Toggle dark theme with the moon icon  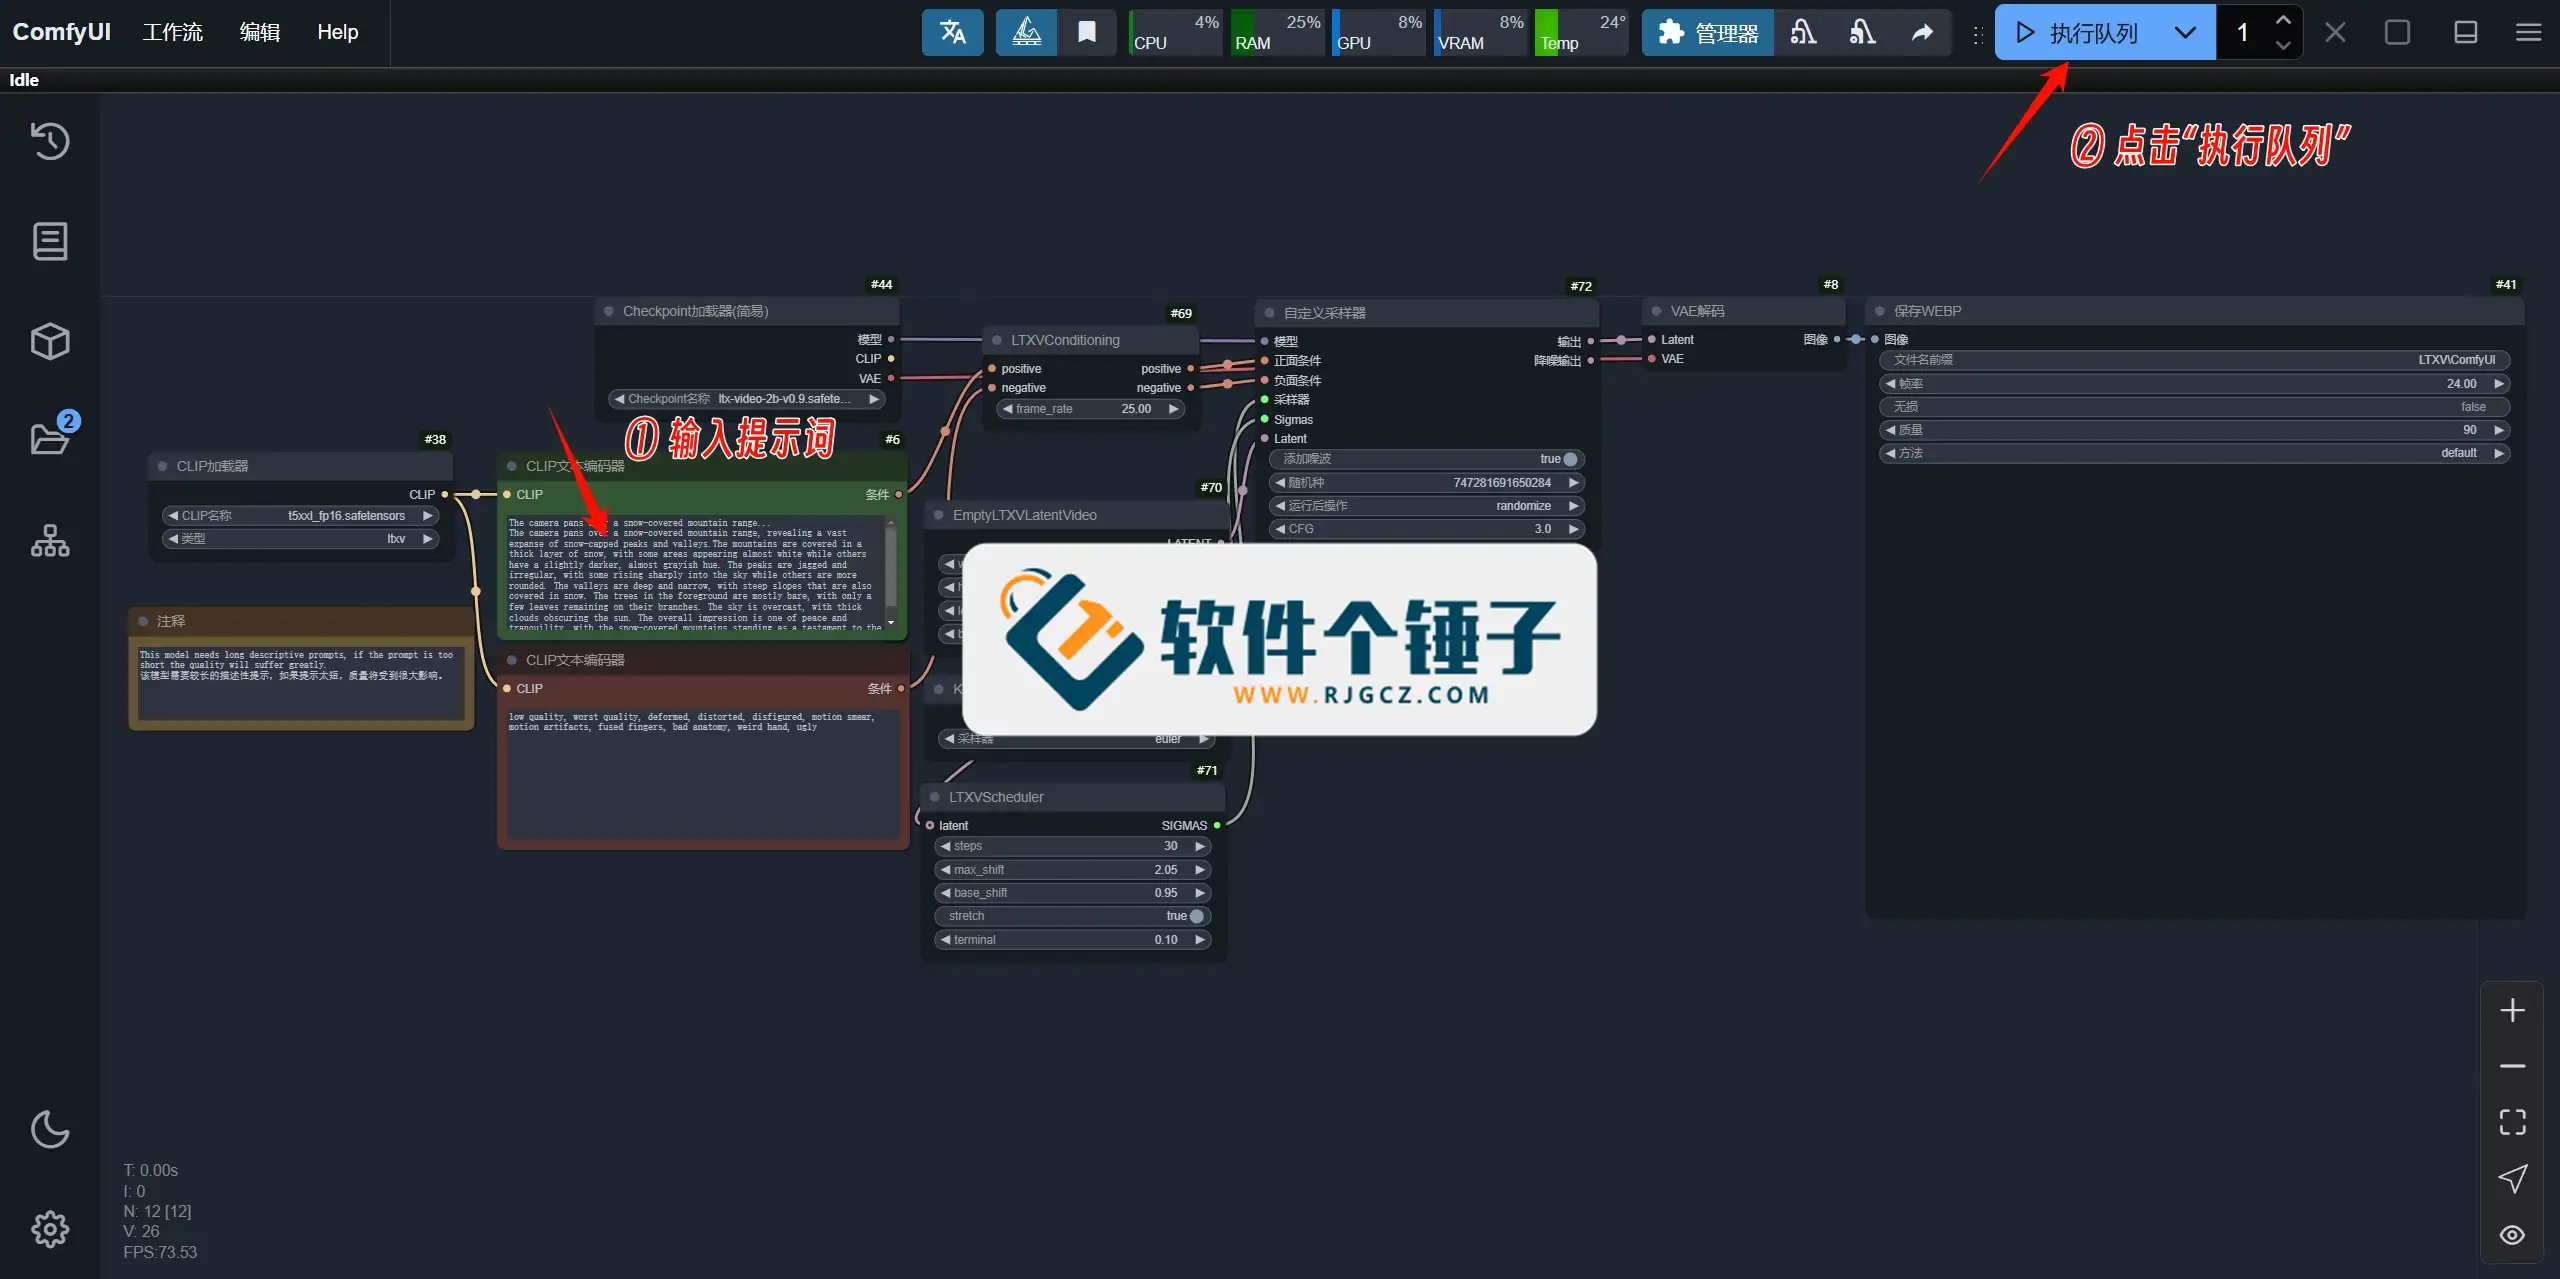click(x=49, y=1128)
